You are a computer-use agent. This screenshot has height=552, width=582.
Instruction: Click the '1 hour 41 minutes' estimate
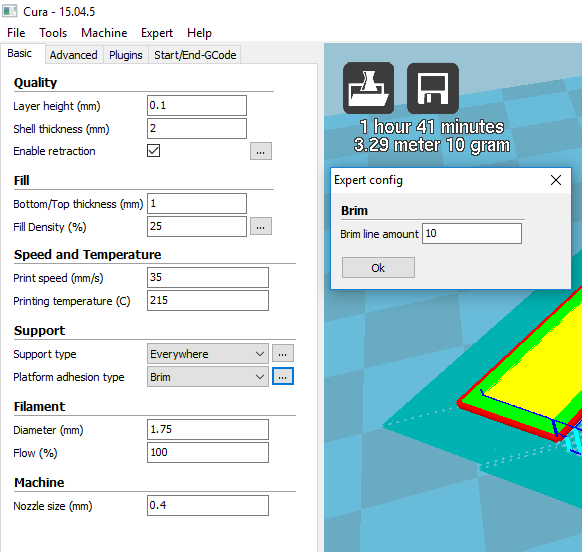[432, 127]
